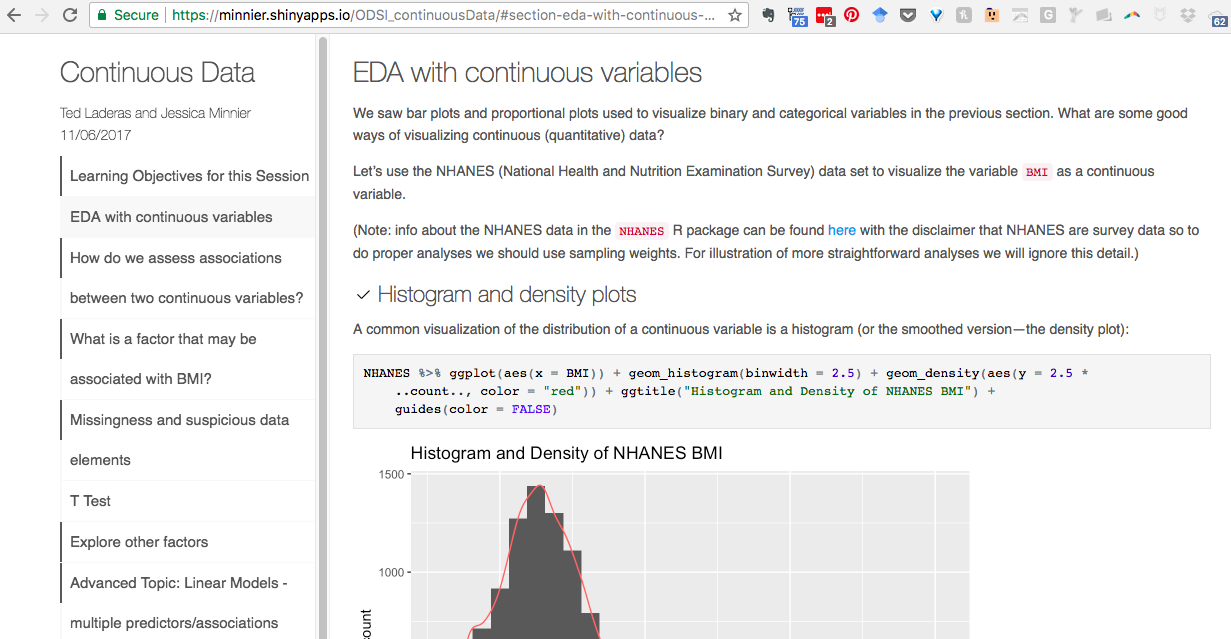Screen dimensions: 1231x639
Task: Click the Dropbox extension icon
Action: [1187, 15]
